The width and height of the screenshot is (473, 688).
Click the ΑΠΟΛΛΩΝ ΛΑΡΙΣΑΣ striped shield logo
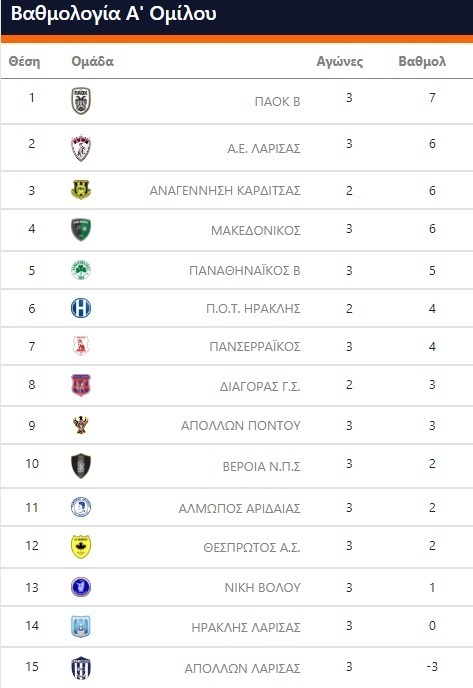(81, 668)
